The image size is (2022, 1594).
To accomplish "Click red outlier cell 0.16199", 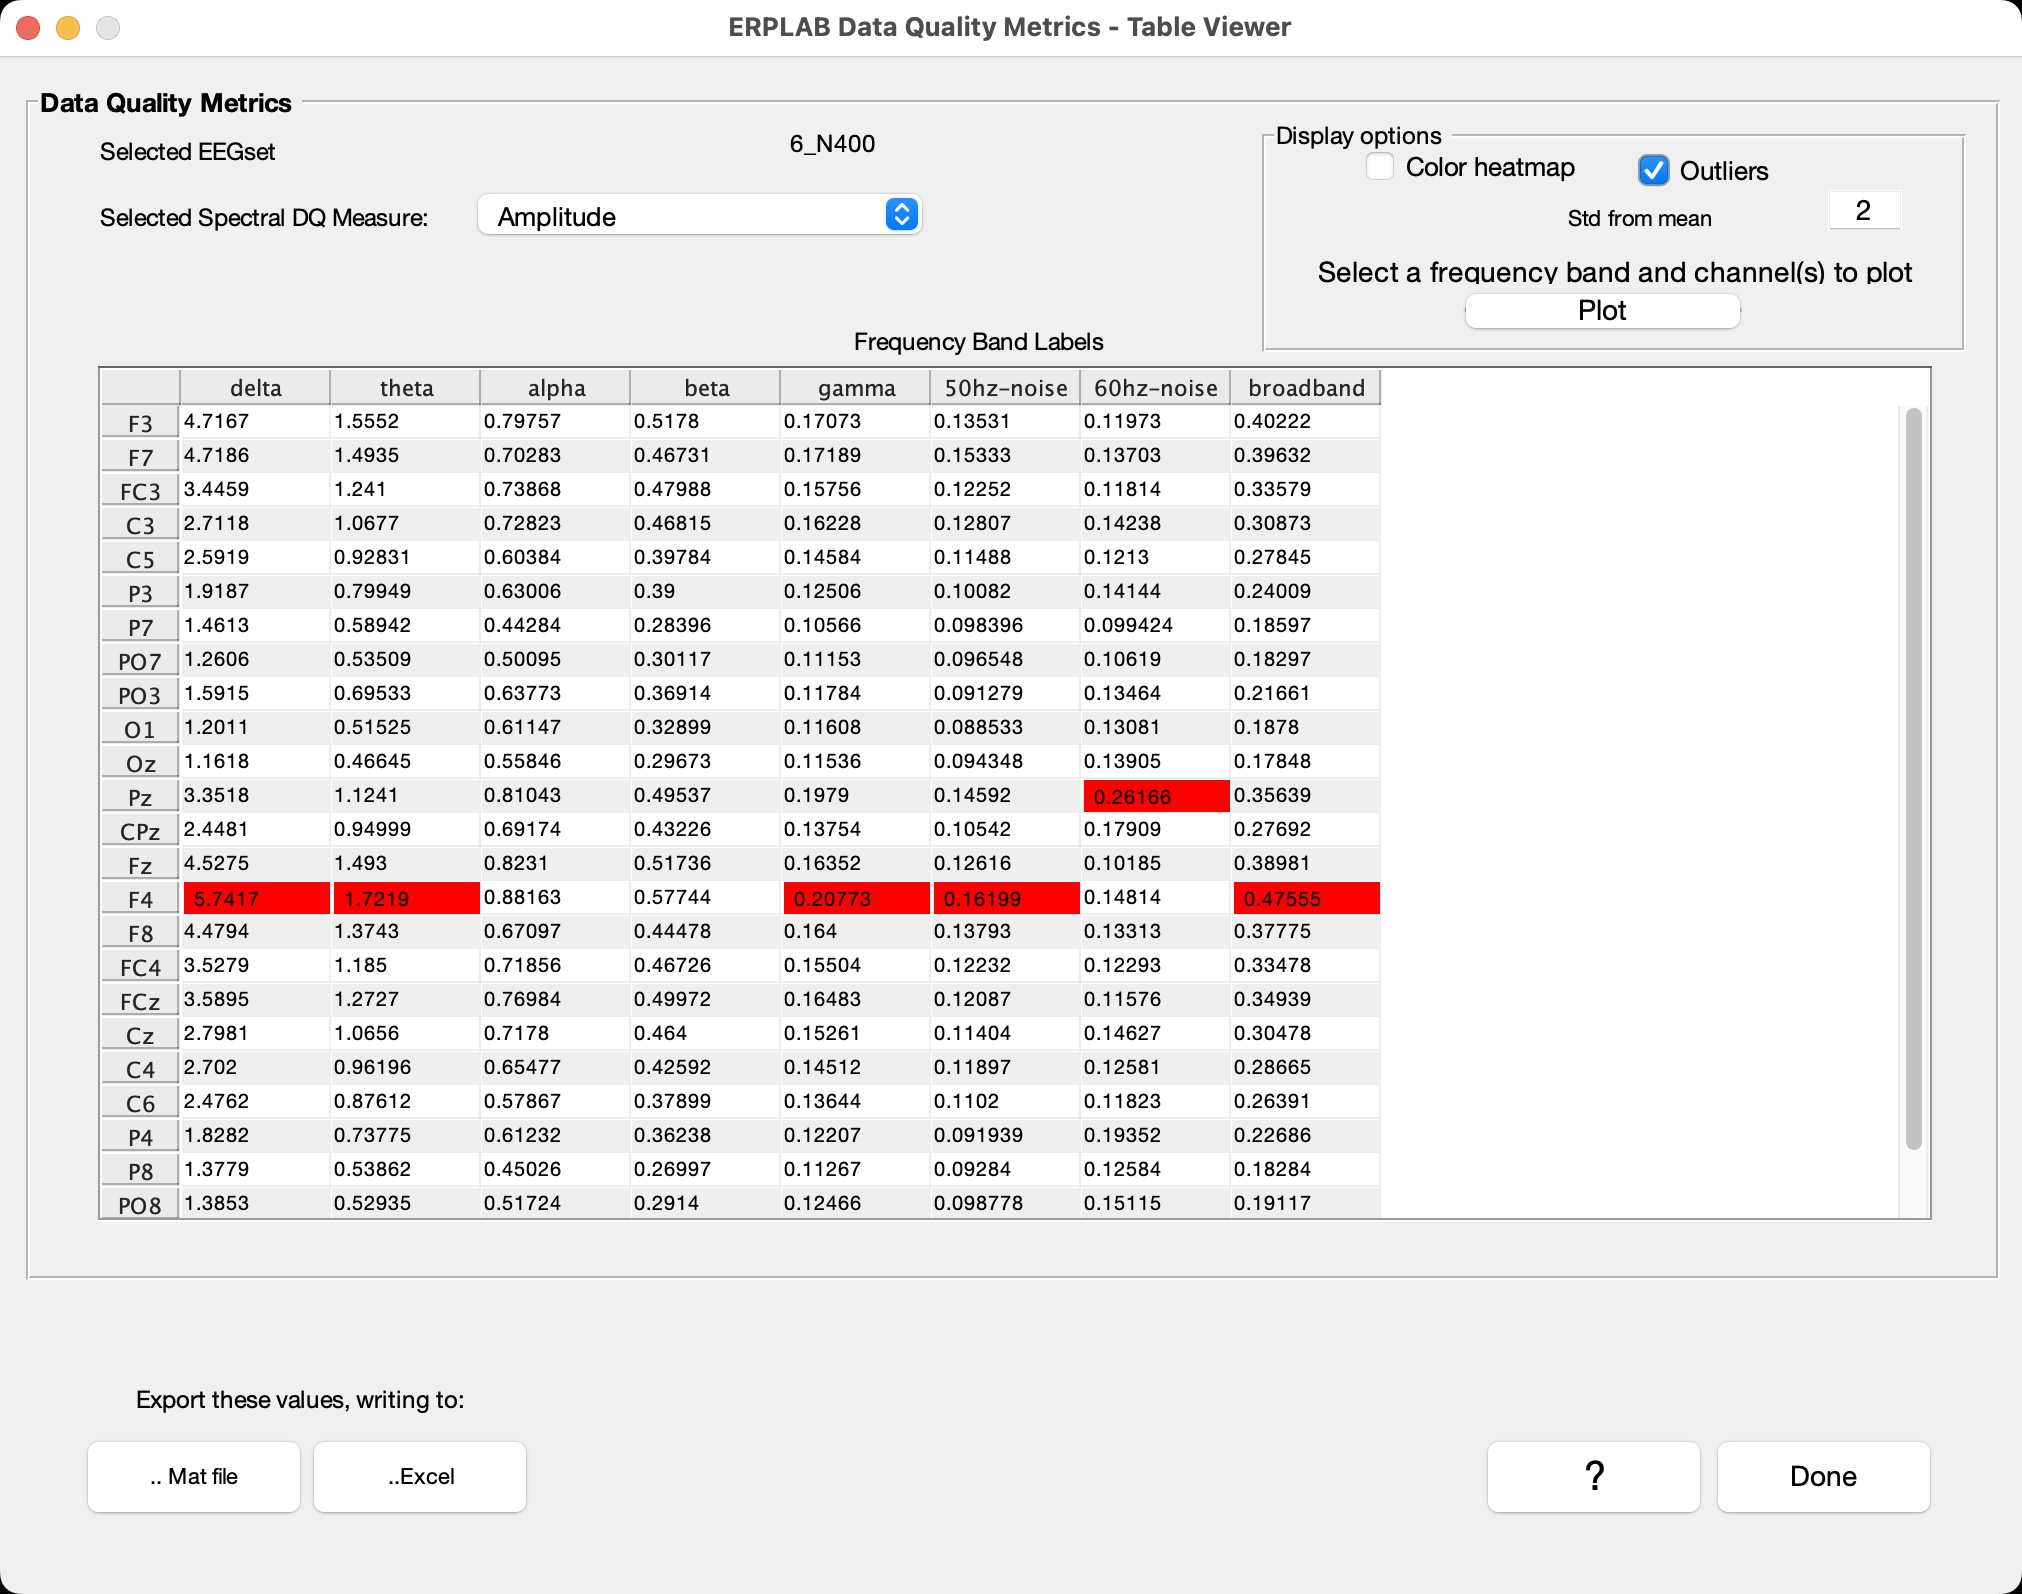I will 1006,898.
